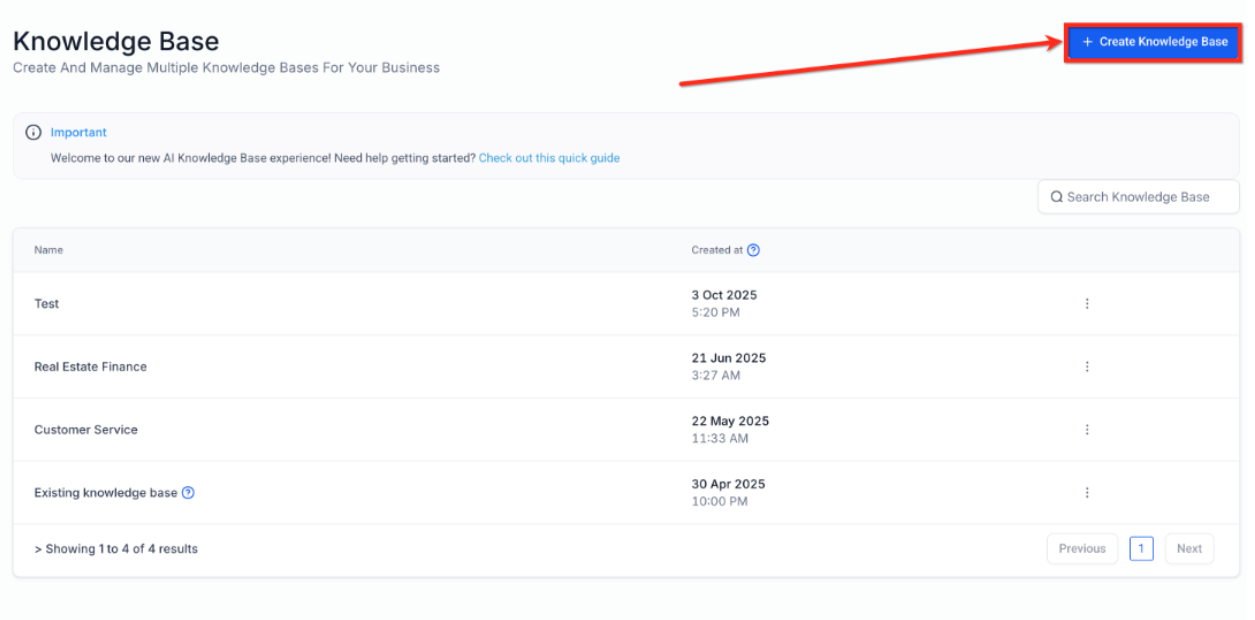
Task: Click help icon beside Existing knowledge base
Action: [x=188, y=493]
